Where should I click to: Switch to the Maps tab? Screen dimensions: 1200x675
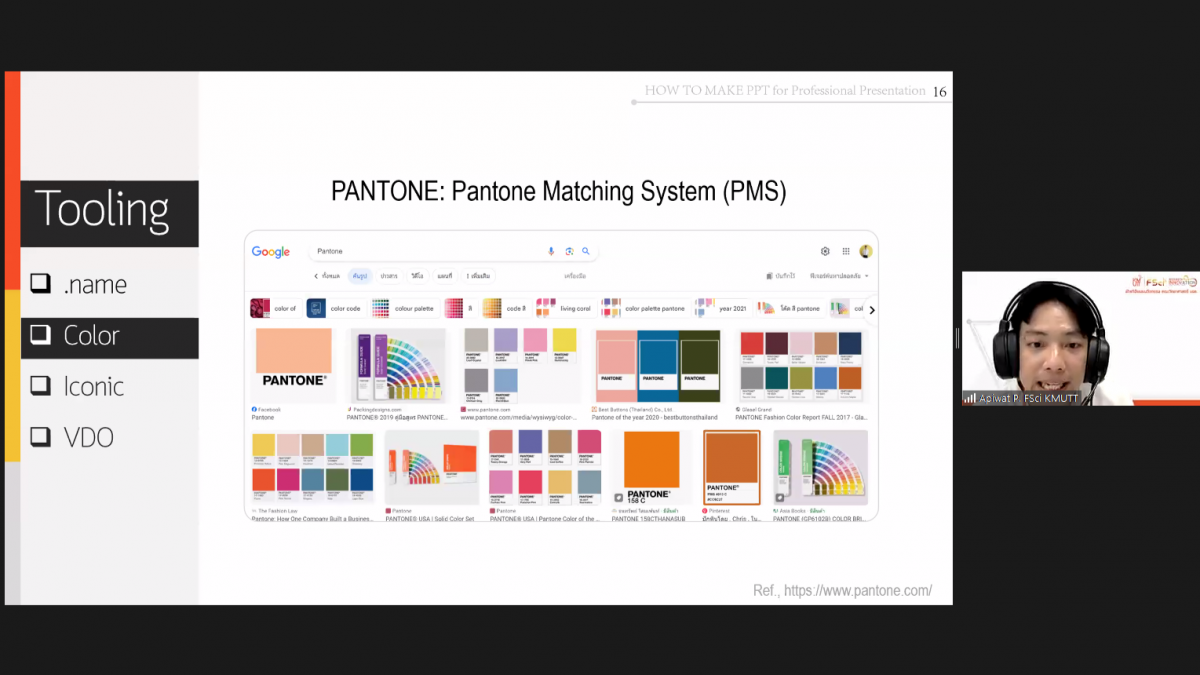pyautogui.click(x=443, y=276)
